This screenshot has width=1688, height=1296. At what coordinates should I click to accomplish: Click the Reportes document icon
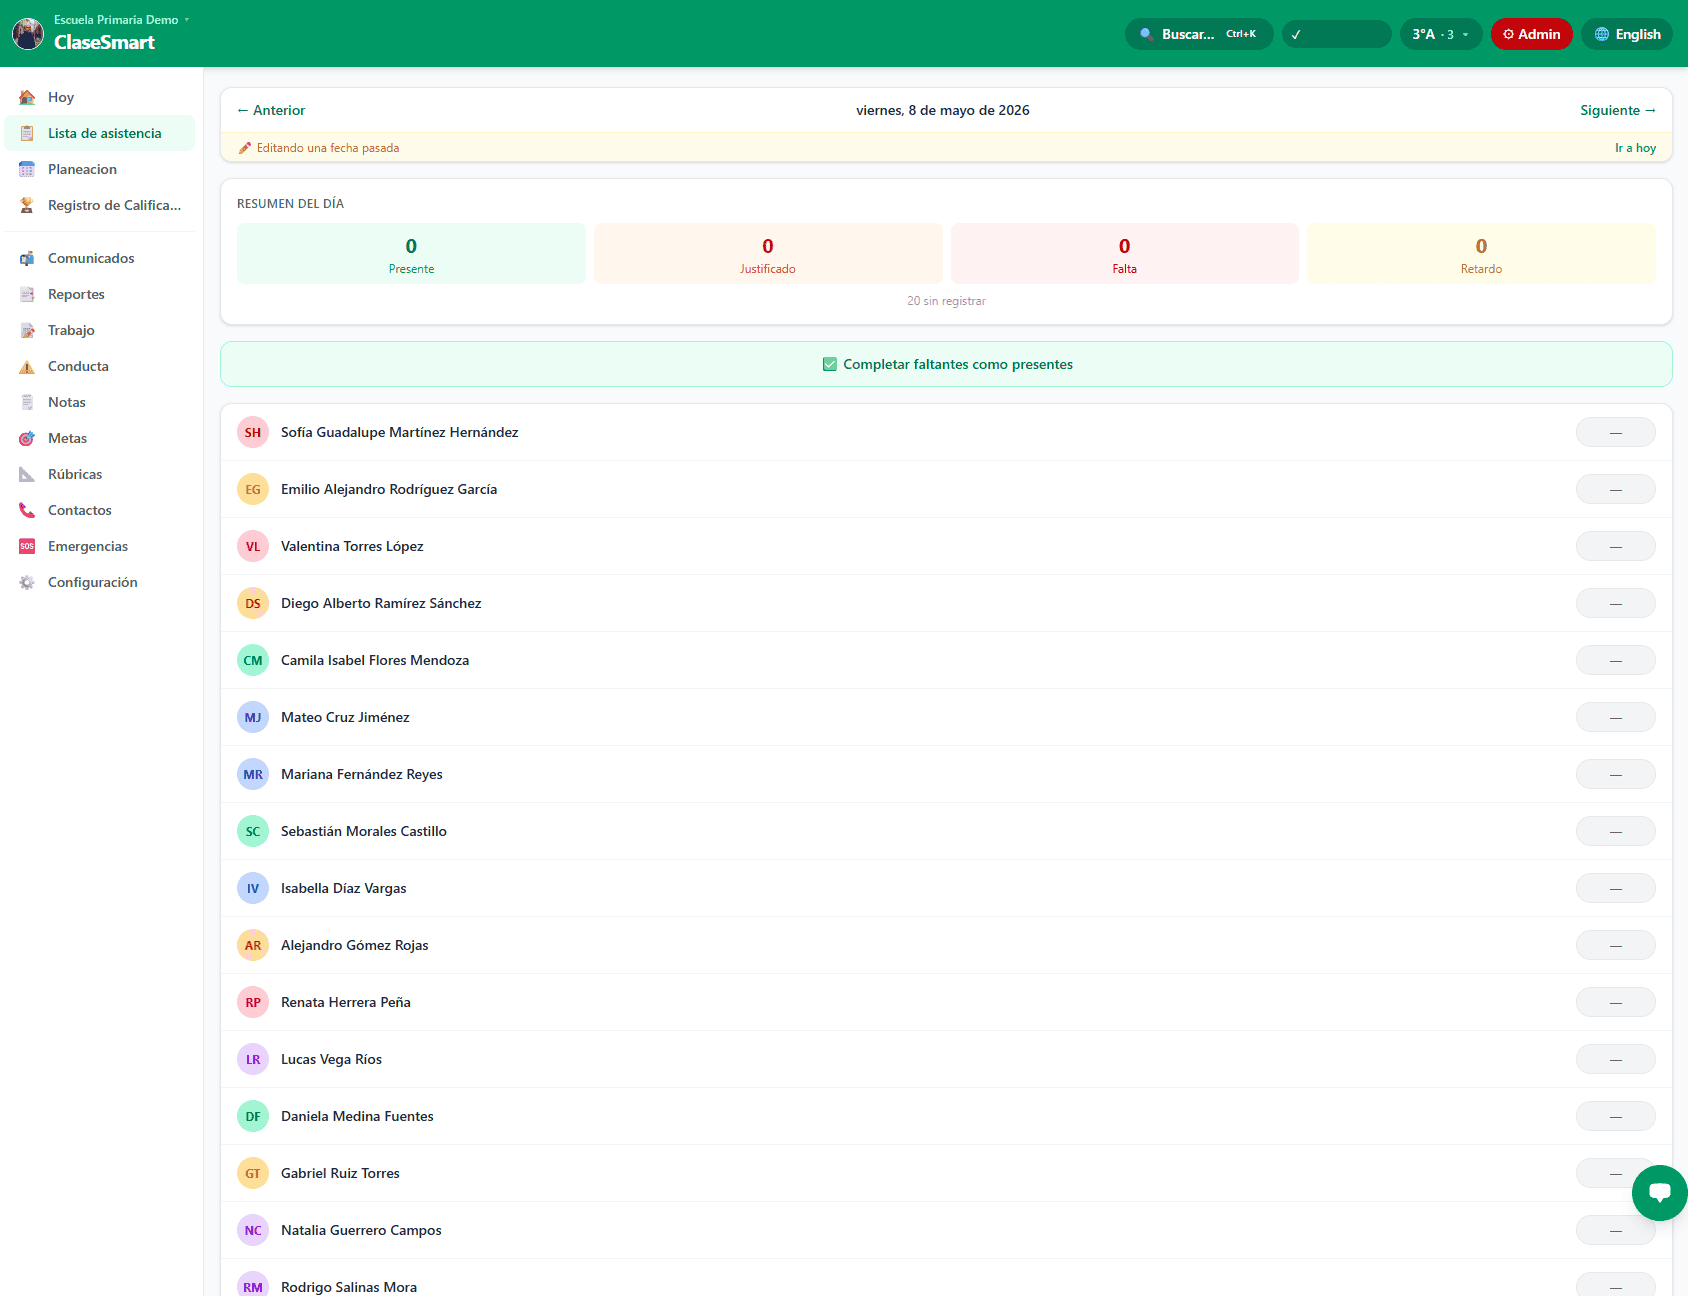click(27, 294)
